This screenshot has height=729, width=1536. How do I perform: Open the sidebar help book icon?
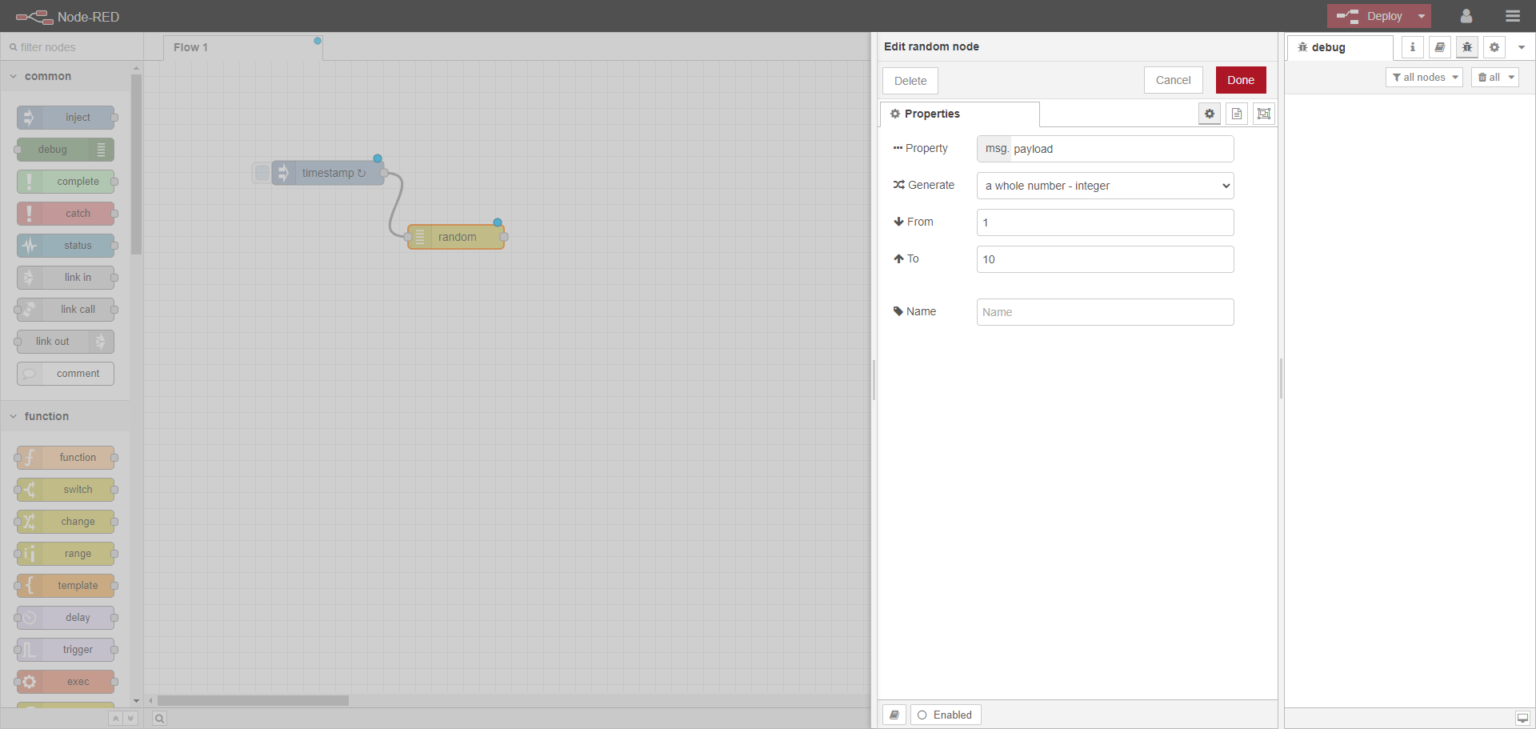point(1439,47)
